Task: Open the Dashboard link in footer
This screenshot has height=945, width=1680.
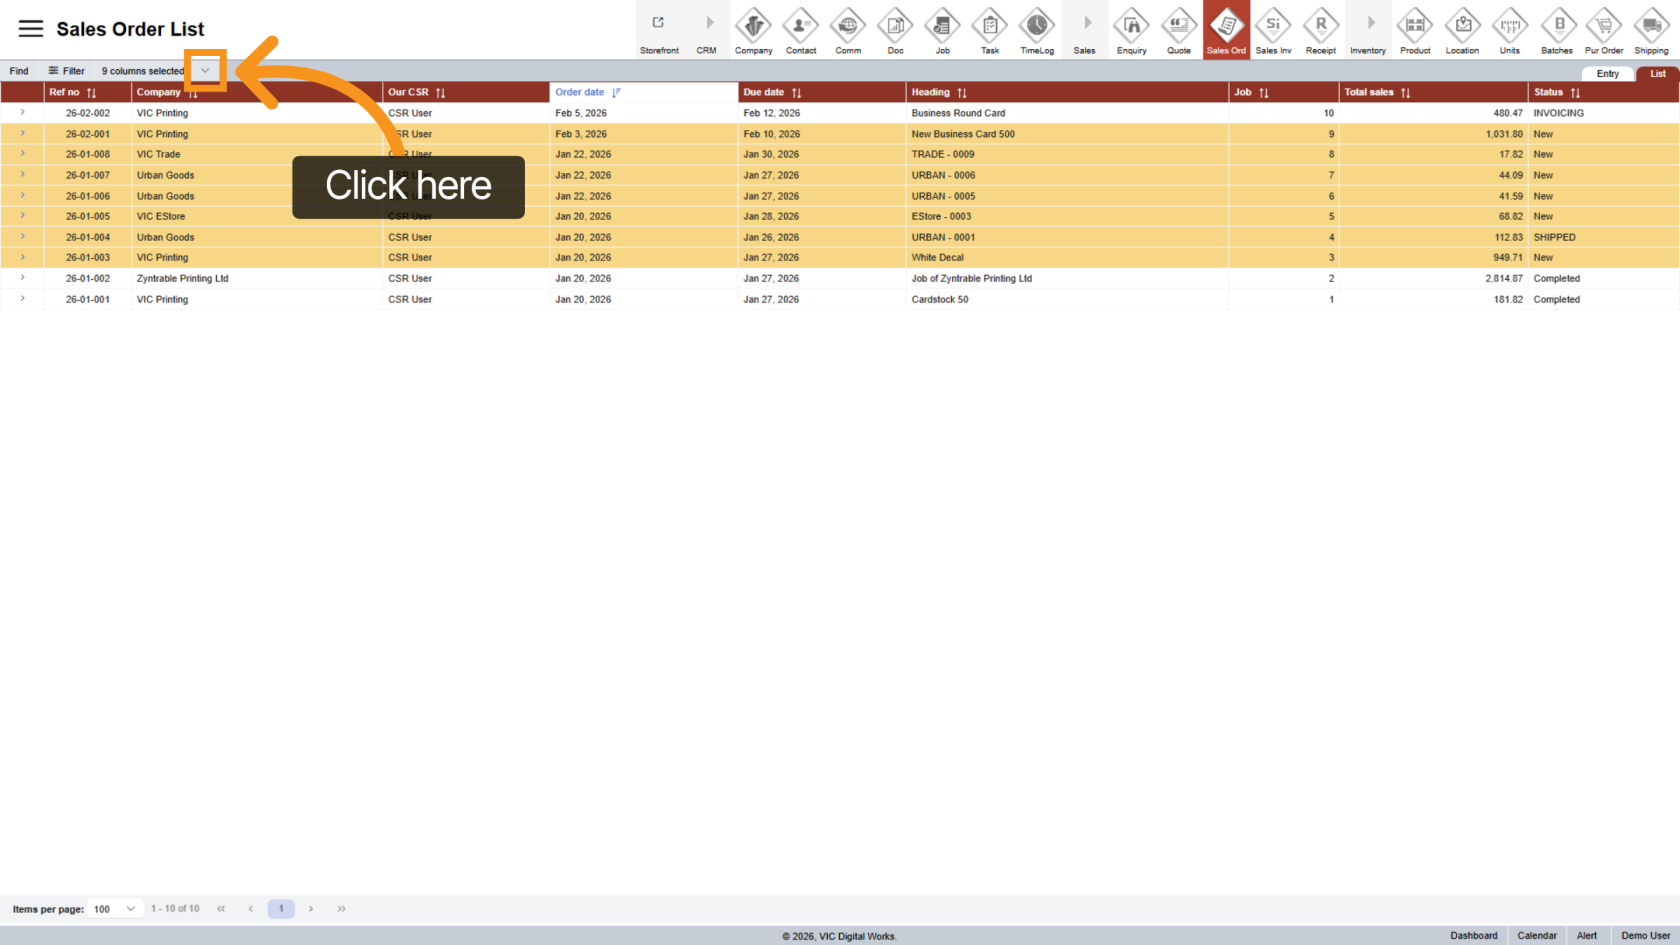Action: point(1473,936)
